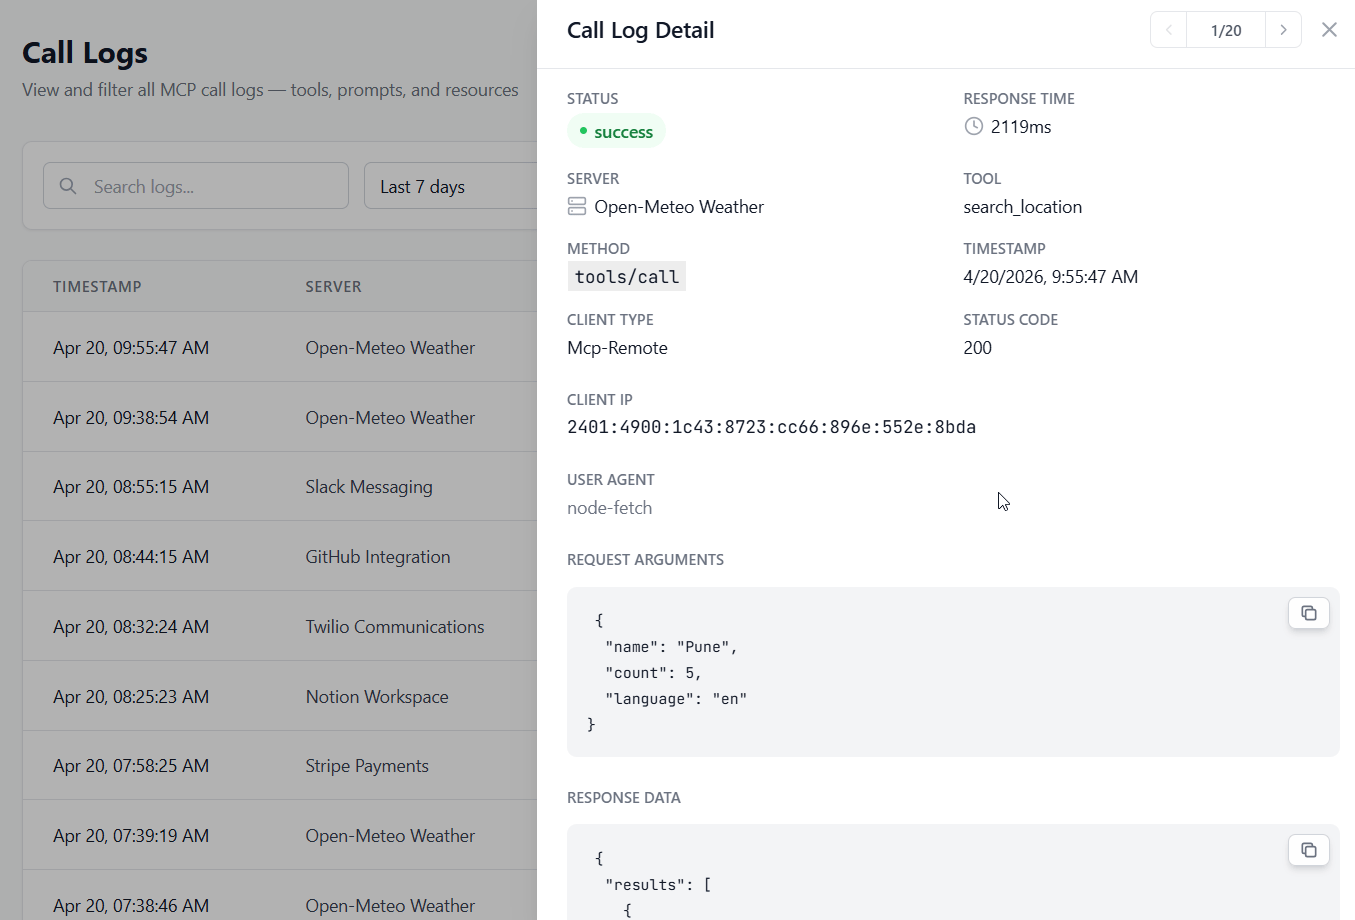Open the Apr 20, 09:38:54 AM log row
The width and height of the screenshot is (1355, 920).
280,417
